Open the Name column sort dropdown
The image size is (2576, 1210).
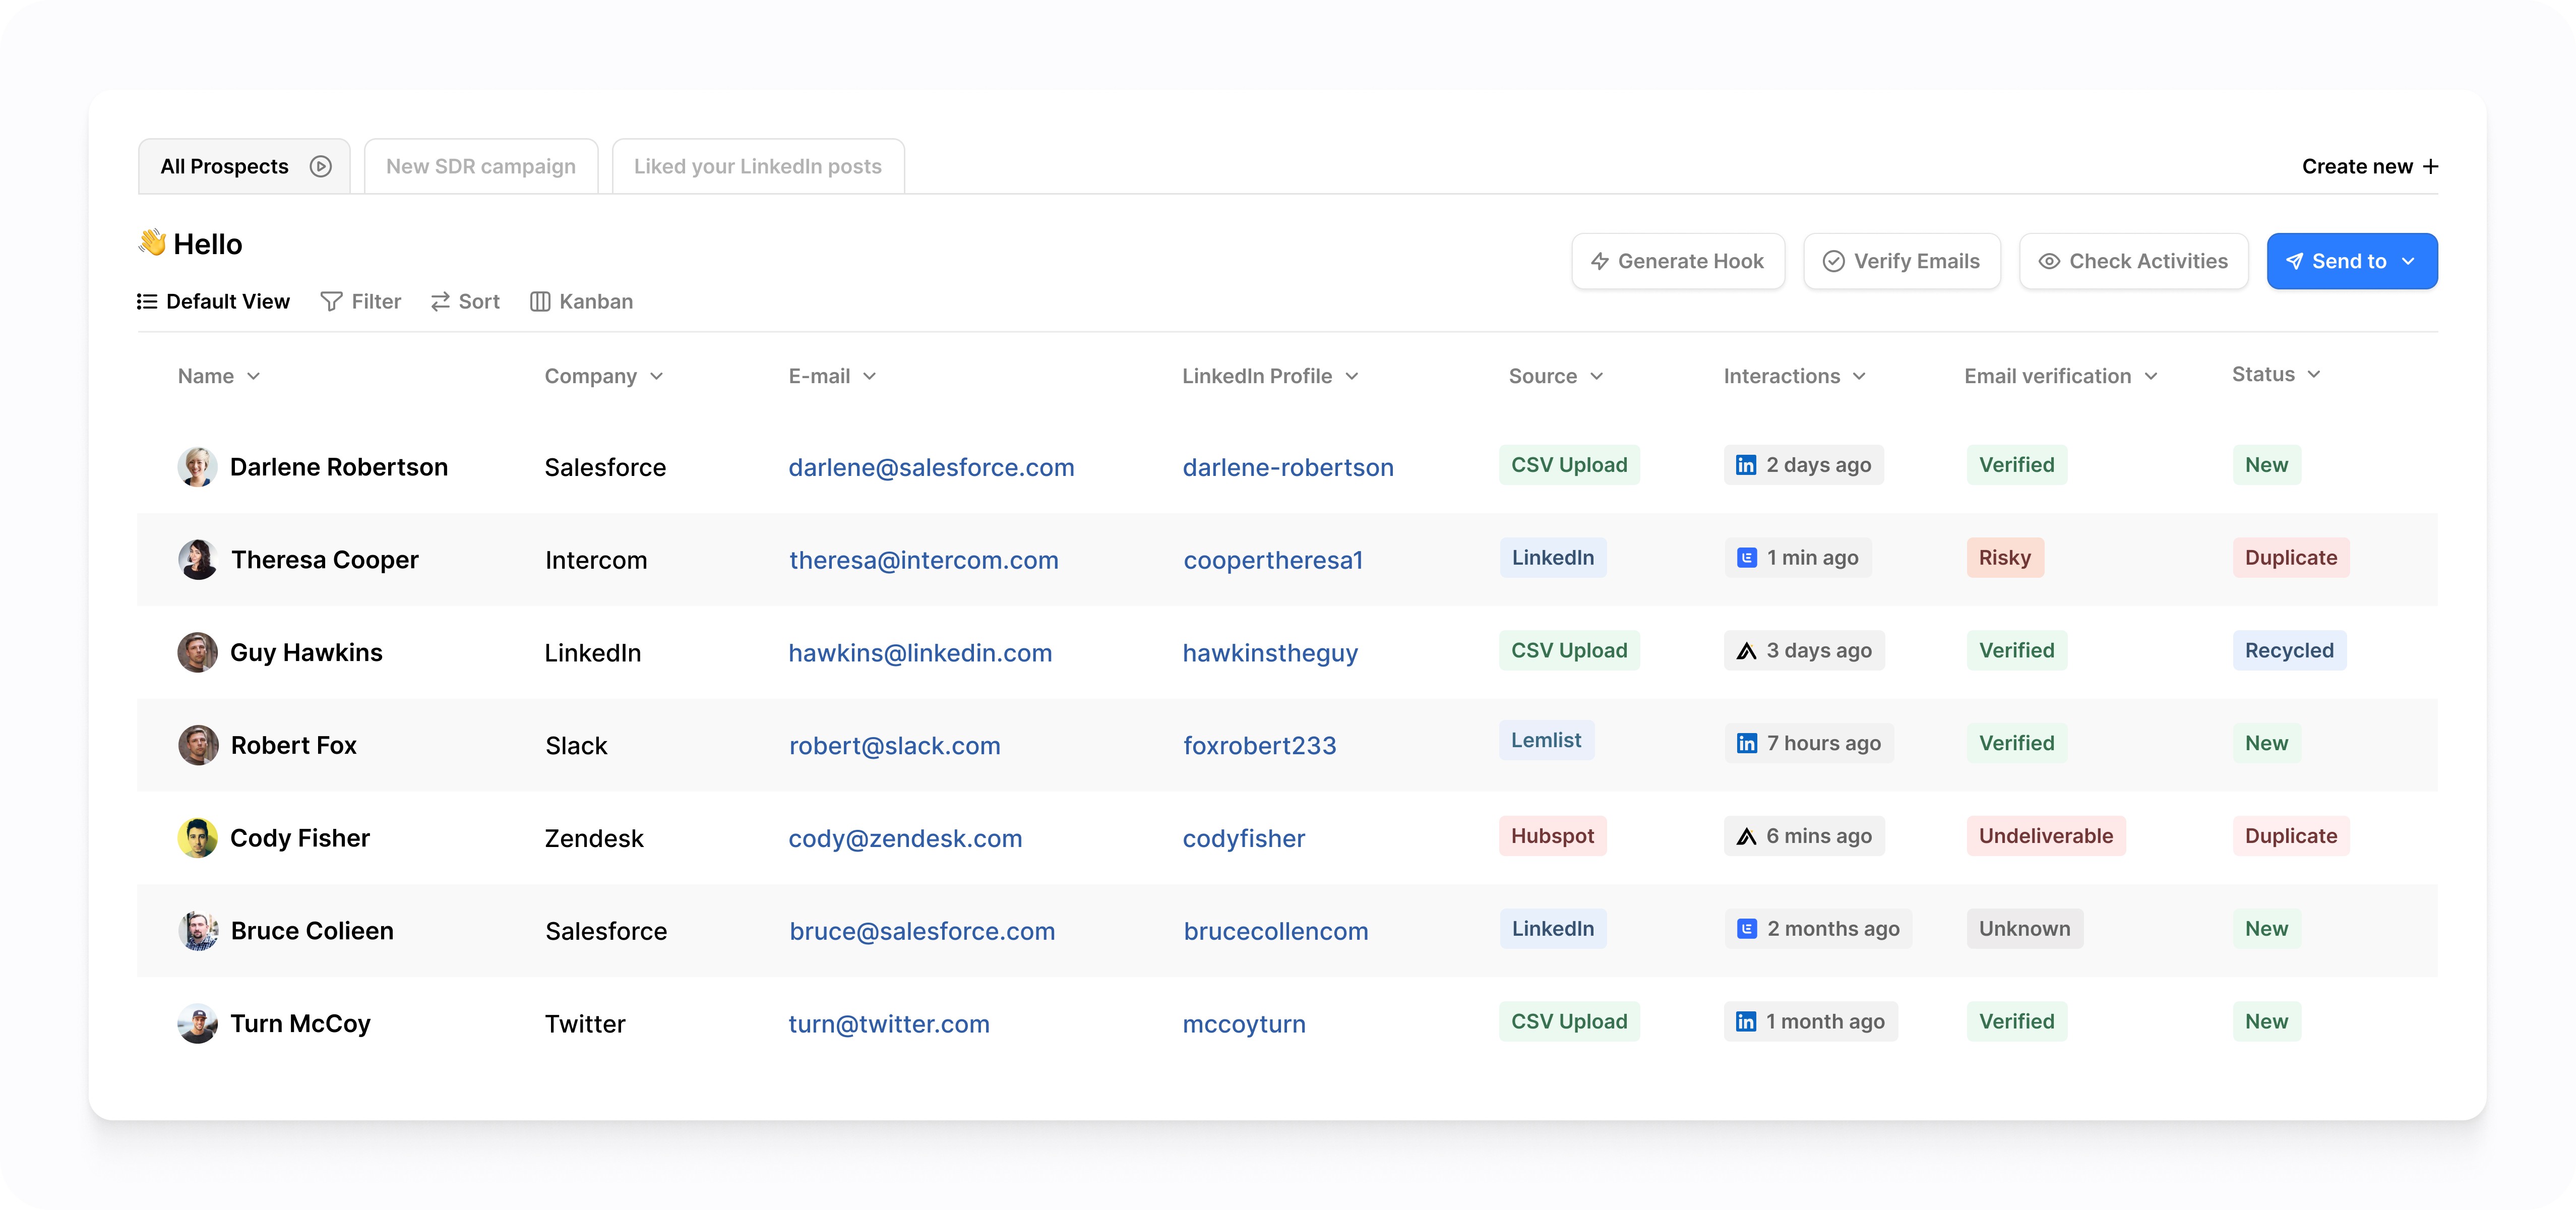pyautogui.click(x=254, y=376)
